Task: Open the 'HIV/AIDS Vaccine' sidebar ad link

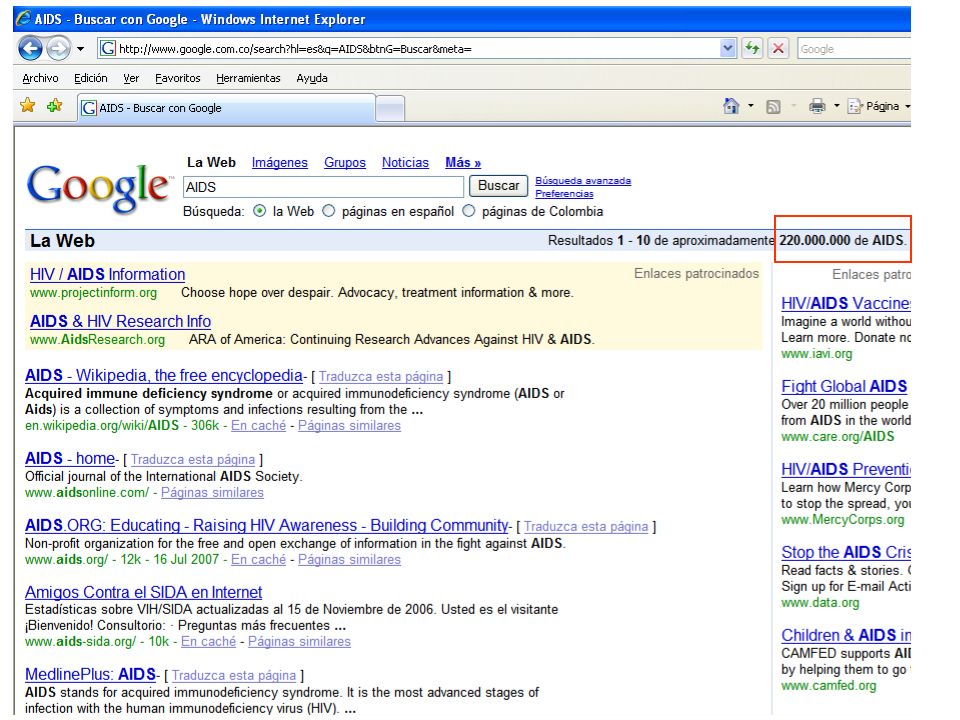Action: tap(846, 303)
